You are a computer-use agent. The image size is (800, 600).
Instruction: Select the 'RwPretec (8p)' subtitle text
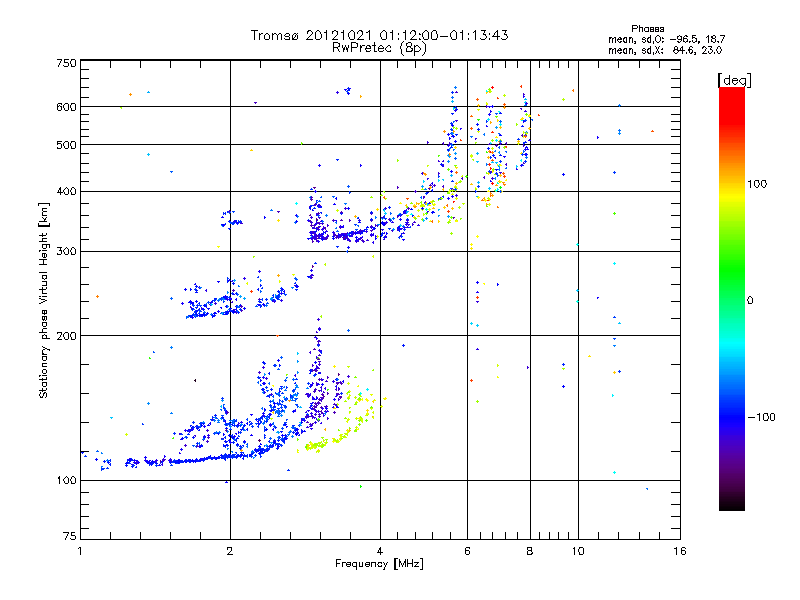(379, 48)
